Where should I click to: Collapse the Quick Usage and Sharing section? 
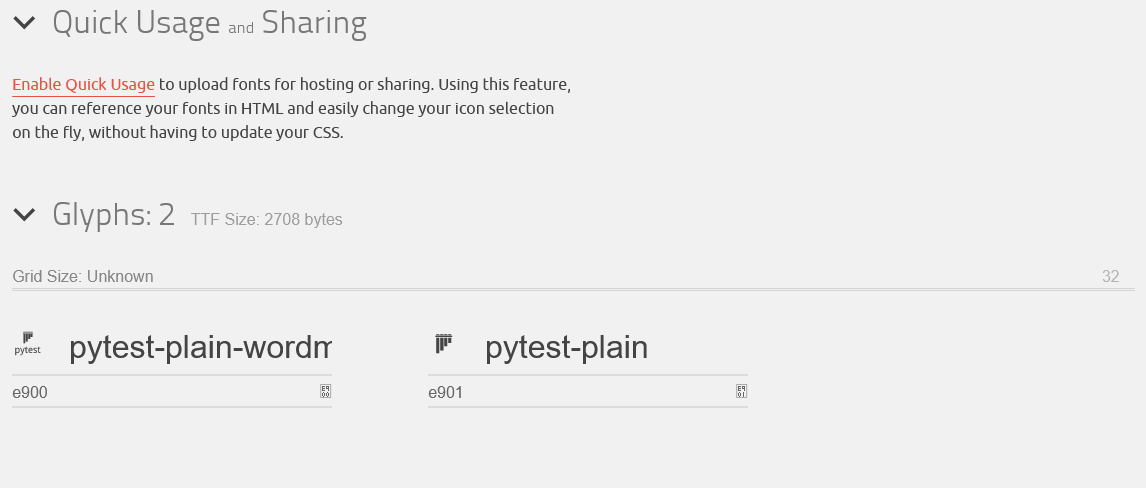(x=25, y=22)
